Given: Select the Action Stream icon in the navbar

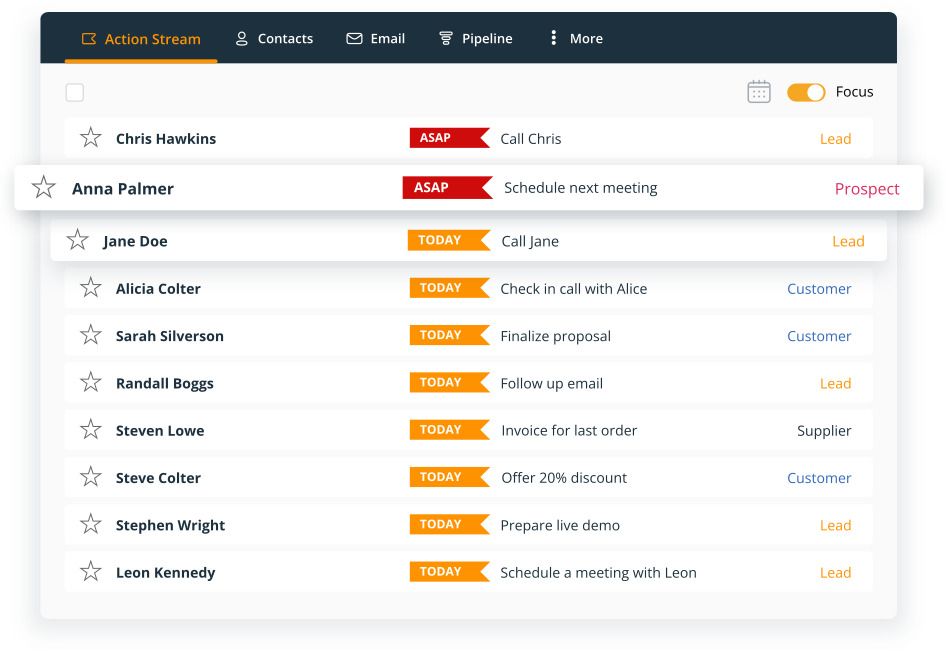Looking at the screenshot, I should (89, 38).
